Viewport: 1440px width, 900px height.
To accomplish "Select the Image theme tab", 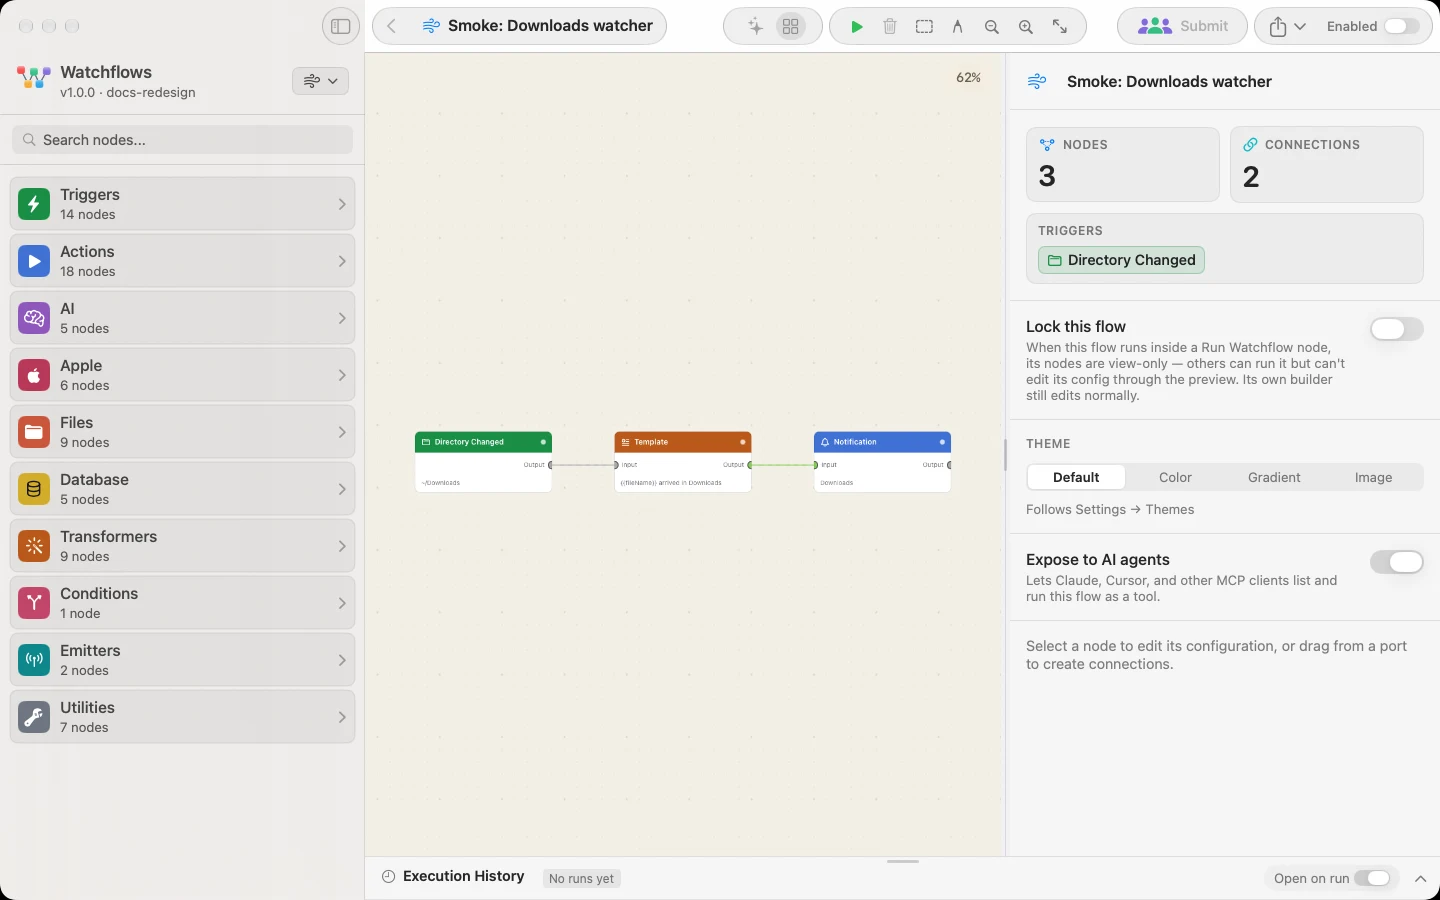I will (x=1373, y=477).
